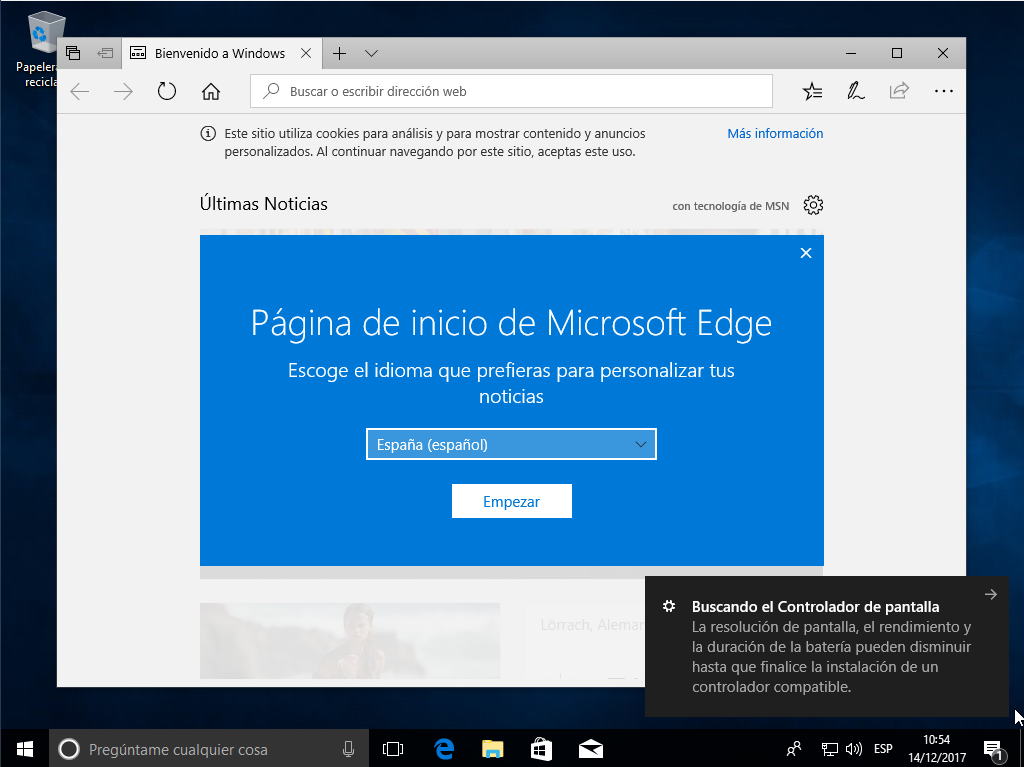Open Edge settings and more menu

(944, 91)
